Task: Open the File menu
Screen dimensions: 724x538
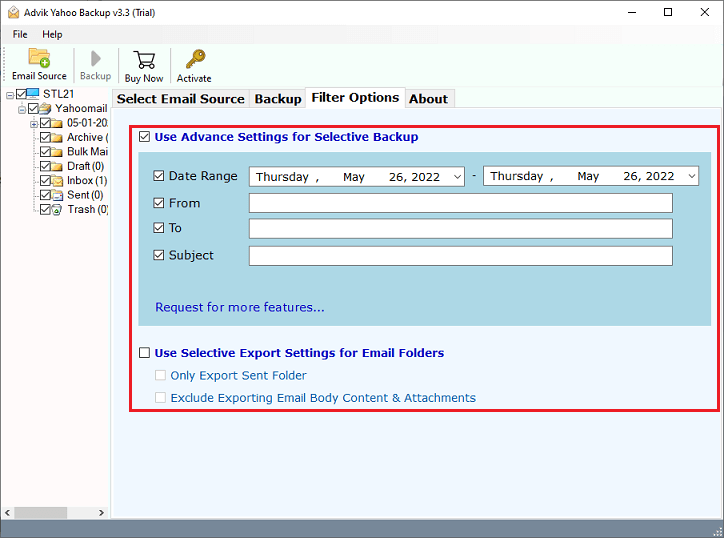Action: pos(20,34)
